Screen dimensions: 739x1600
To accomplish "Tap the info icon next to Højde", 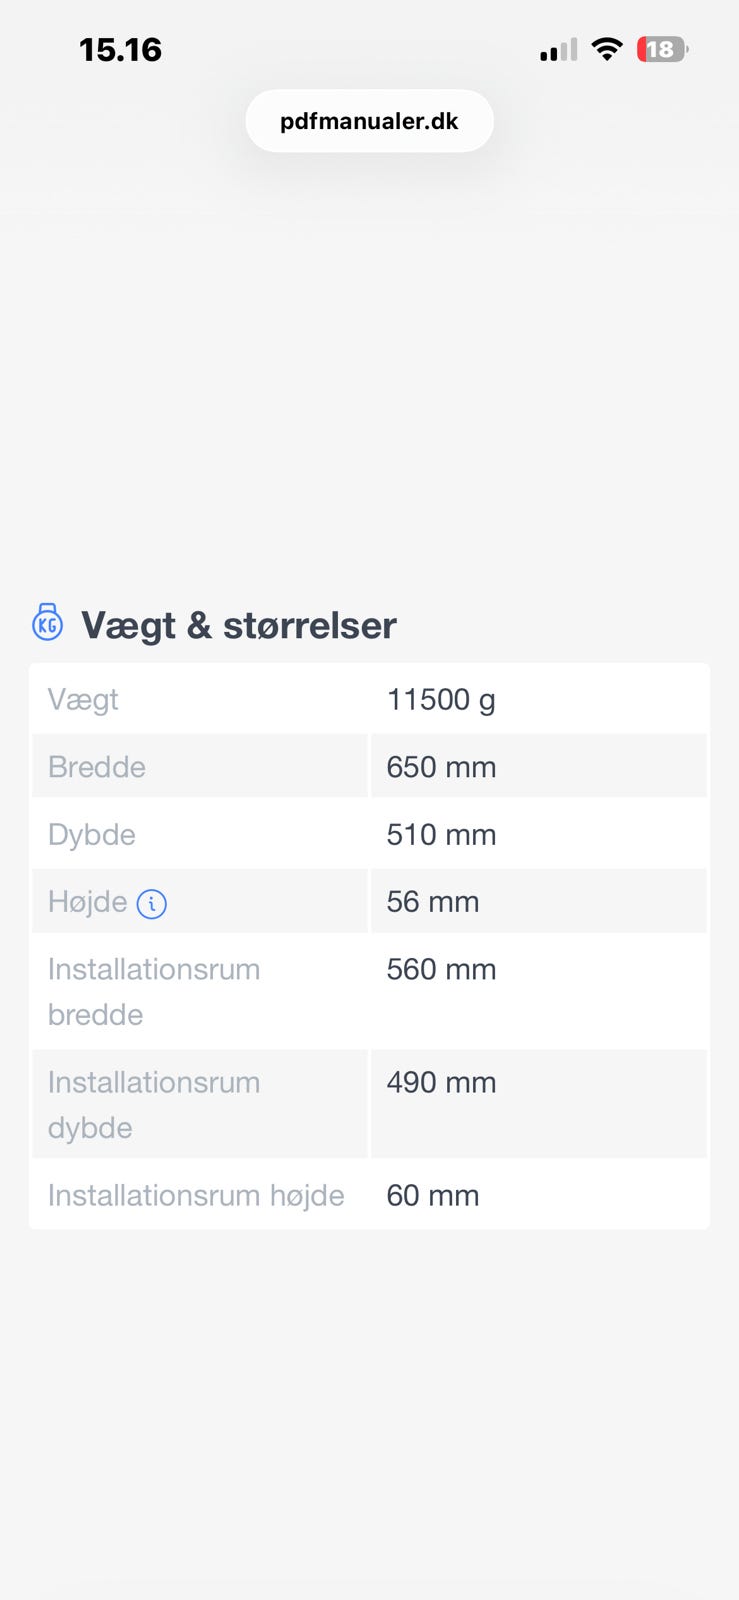I will (151, 904).
